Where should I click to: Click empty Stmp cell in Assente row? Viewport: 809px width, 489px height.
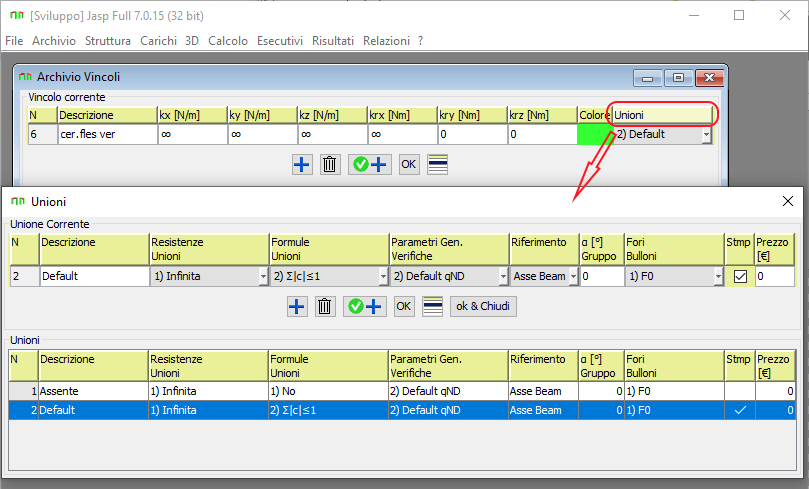click(x=740, y=391)
